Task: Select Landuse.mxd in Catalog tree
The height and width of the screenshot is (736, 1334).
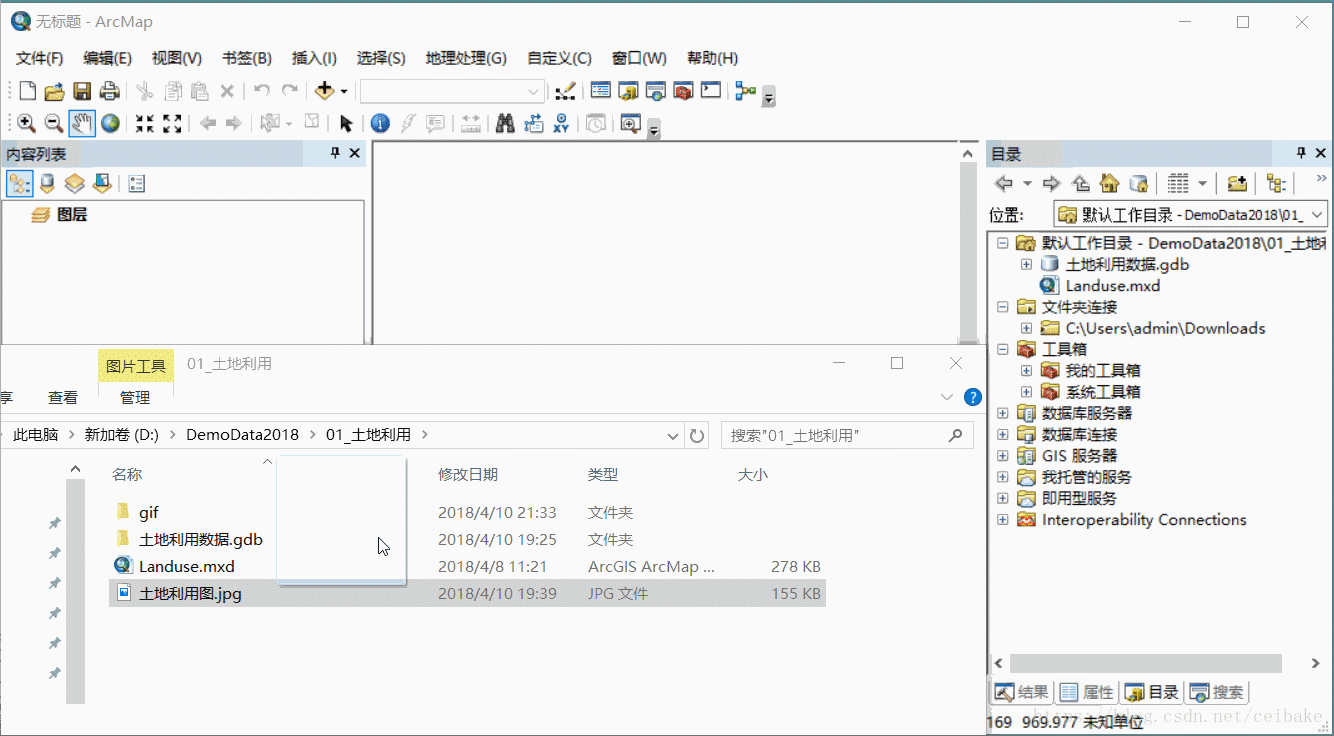Action: coord(1113,286)
